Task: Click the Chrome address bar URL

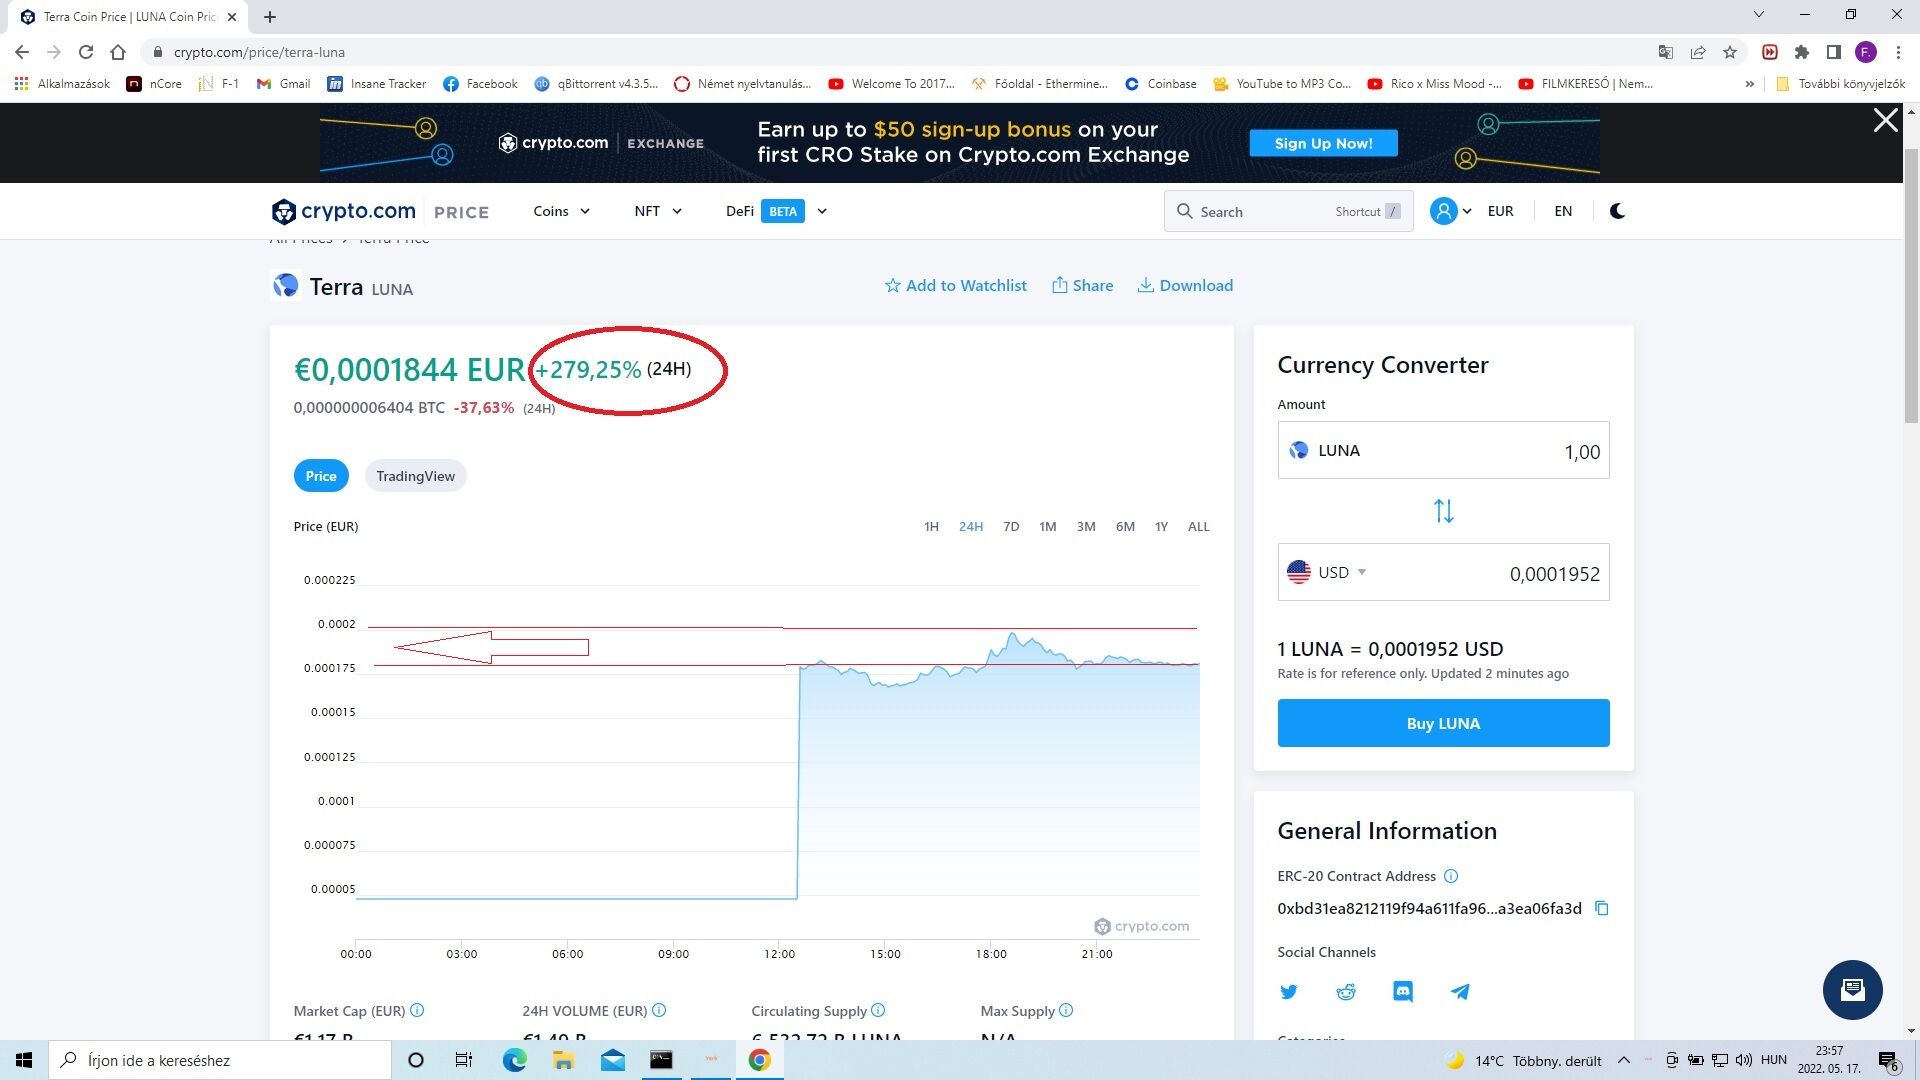Action: point(259,52)
